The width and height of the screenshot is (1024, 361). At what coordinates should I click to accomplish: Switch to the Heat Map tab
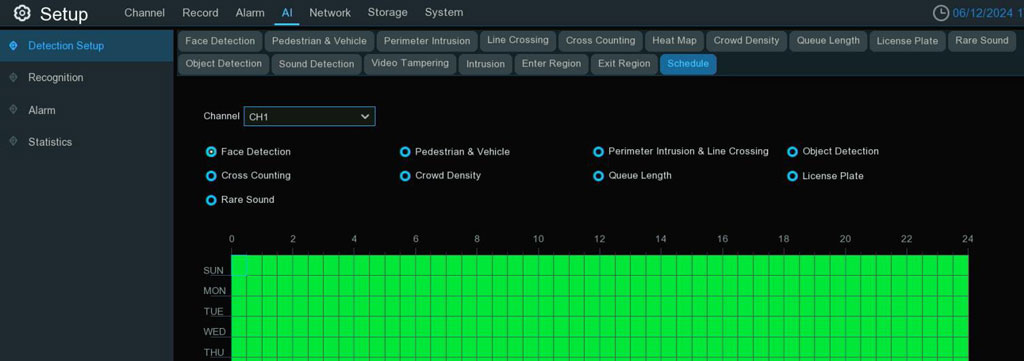tap(675, 40)
